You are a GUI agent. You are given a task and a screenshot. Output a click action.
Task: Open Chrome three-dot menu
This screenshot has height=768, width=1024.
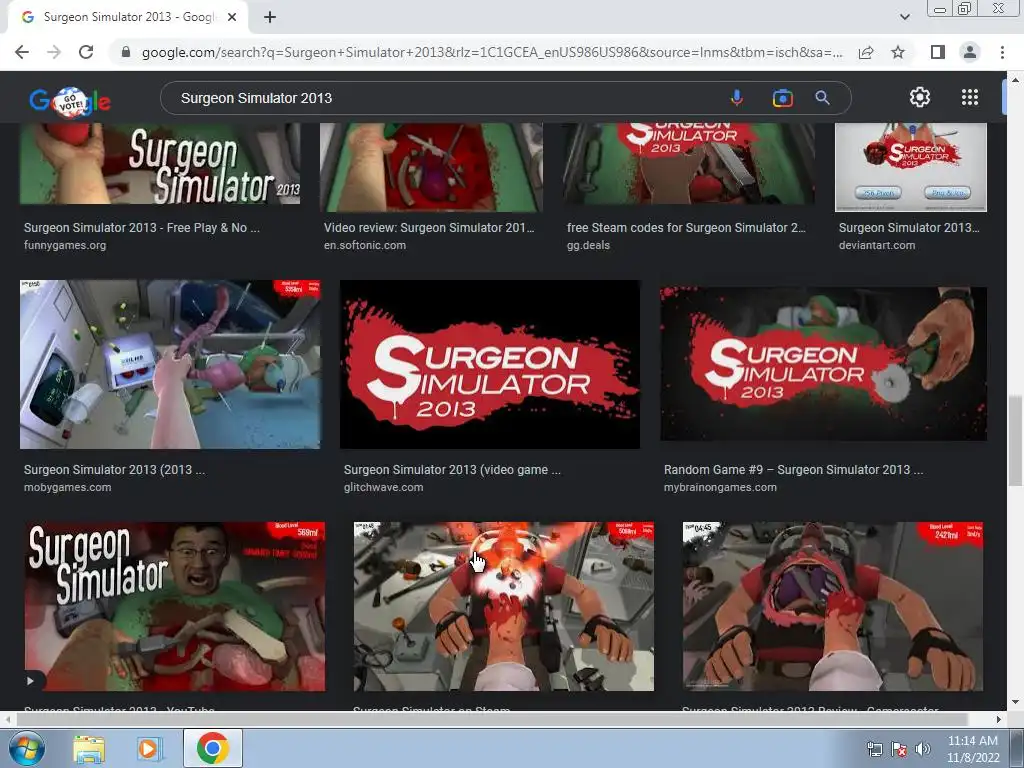(1002, 52)
